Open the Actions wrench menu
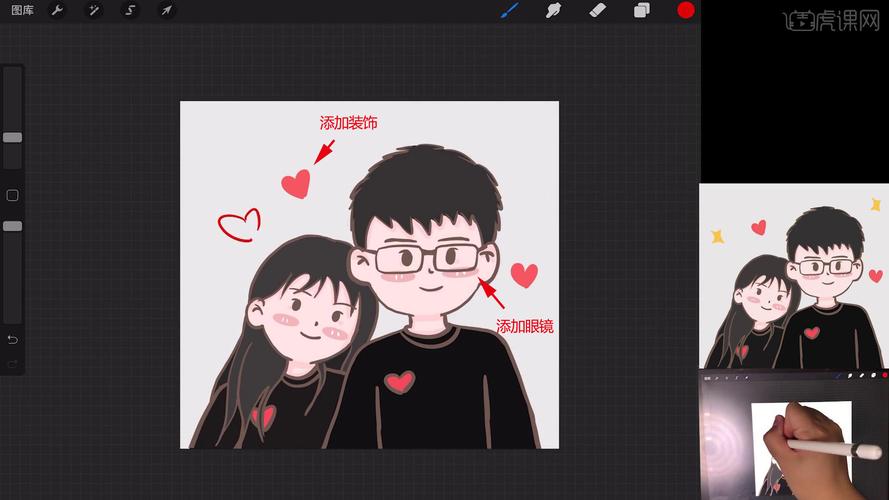 coord(57,10)
